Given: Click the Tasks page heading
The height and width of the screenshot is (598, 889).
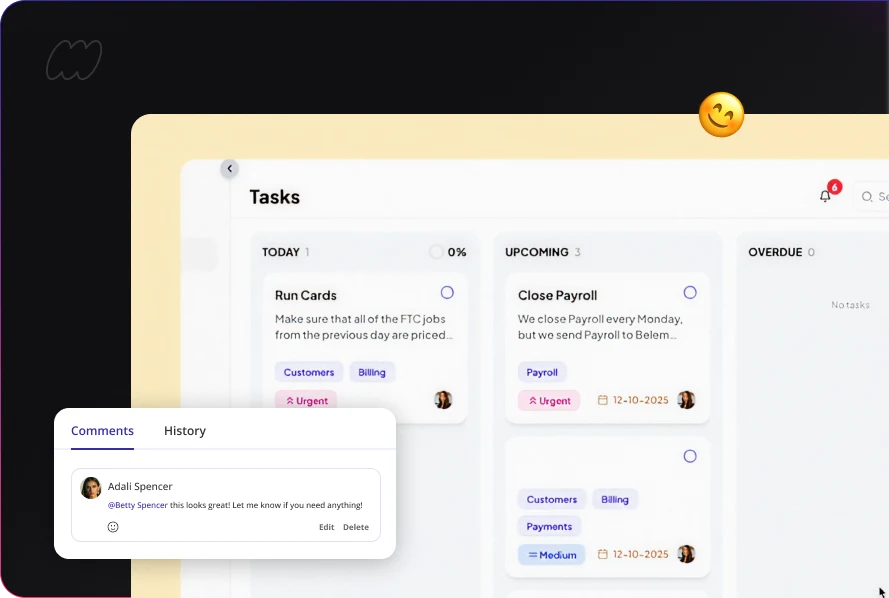Looking at the screenshot, I should click(x=274, y=197).
